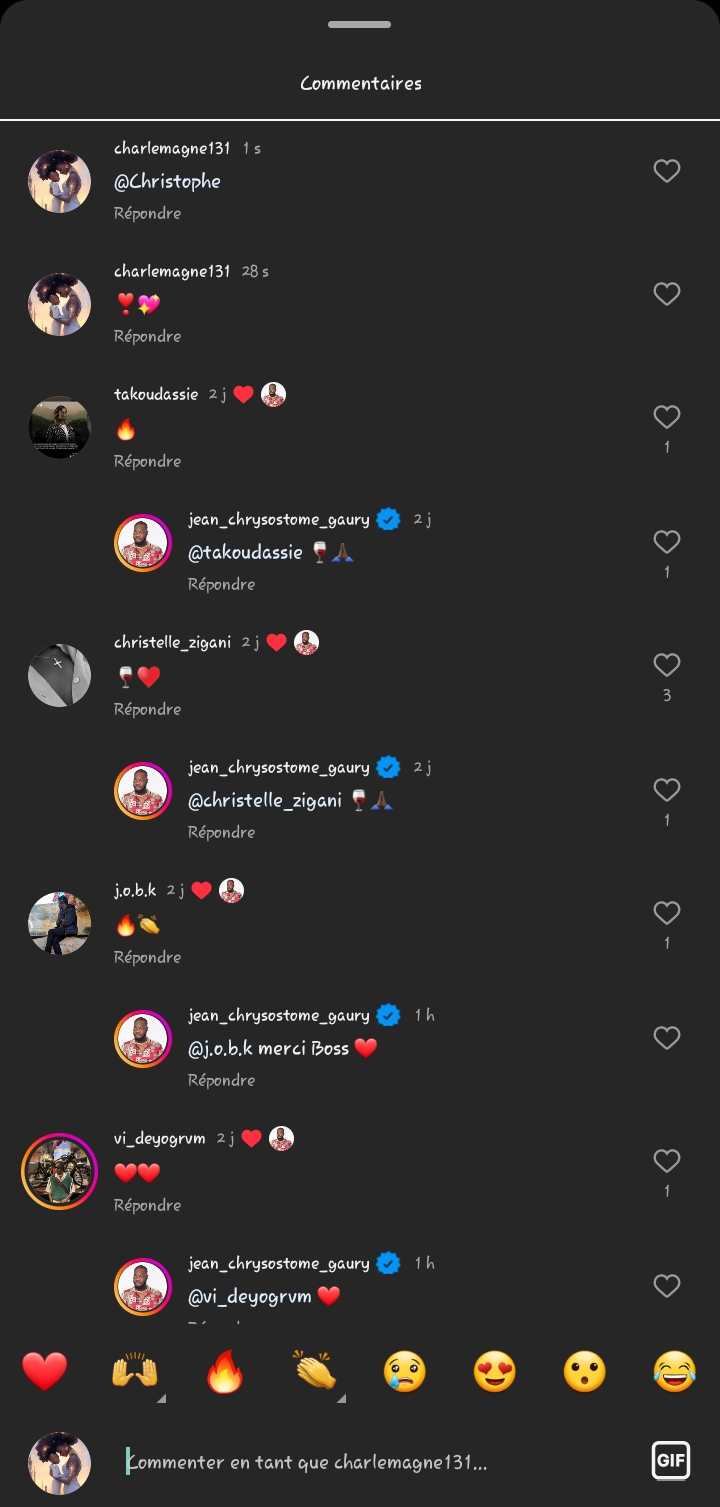
Task: Like christelle_zigani's comment with heart icon
Action: click(x=667, y=665)
